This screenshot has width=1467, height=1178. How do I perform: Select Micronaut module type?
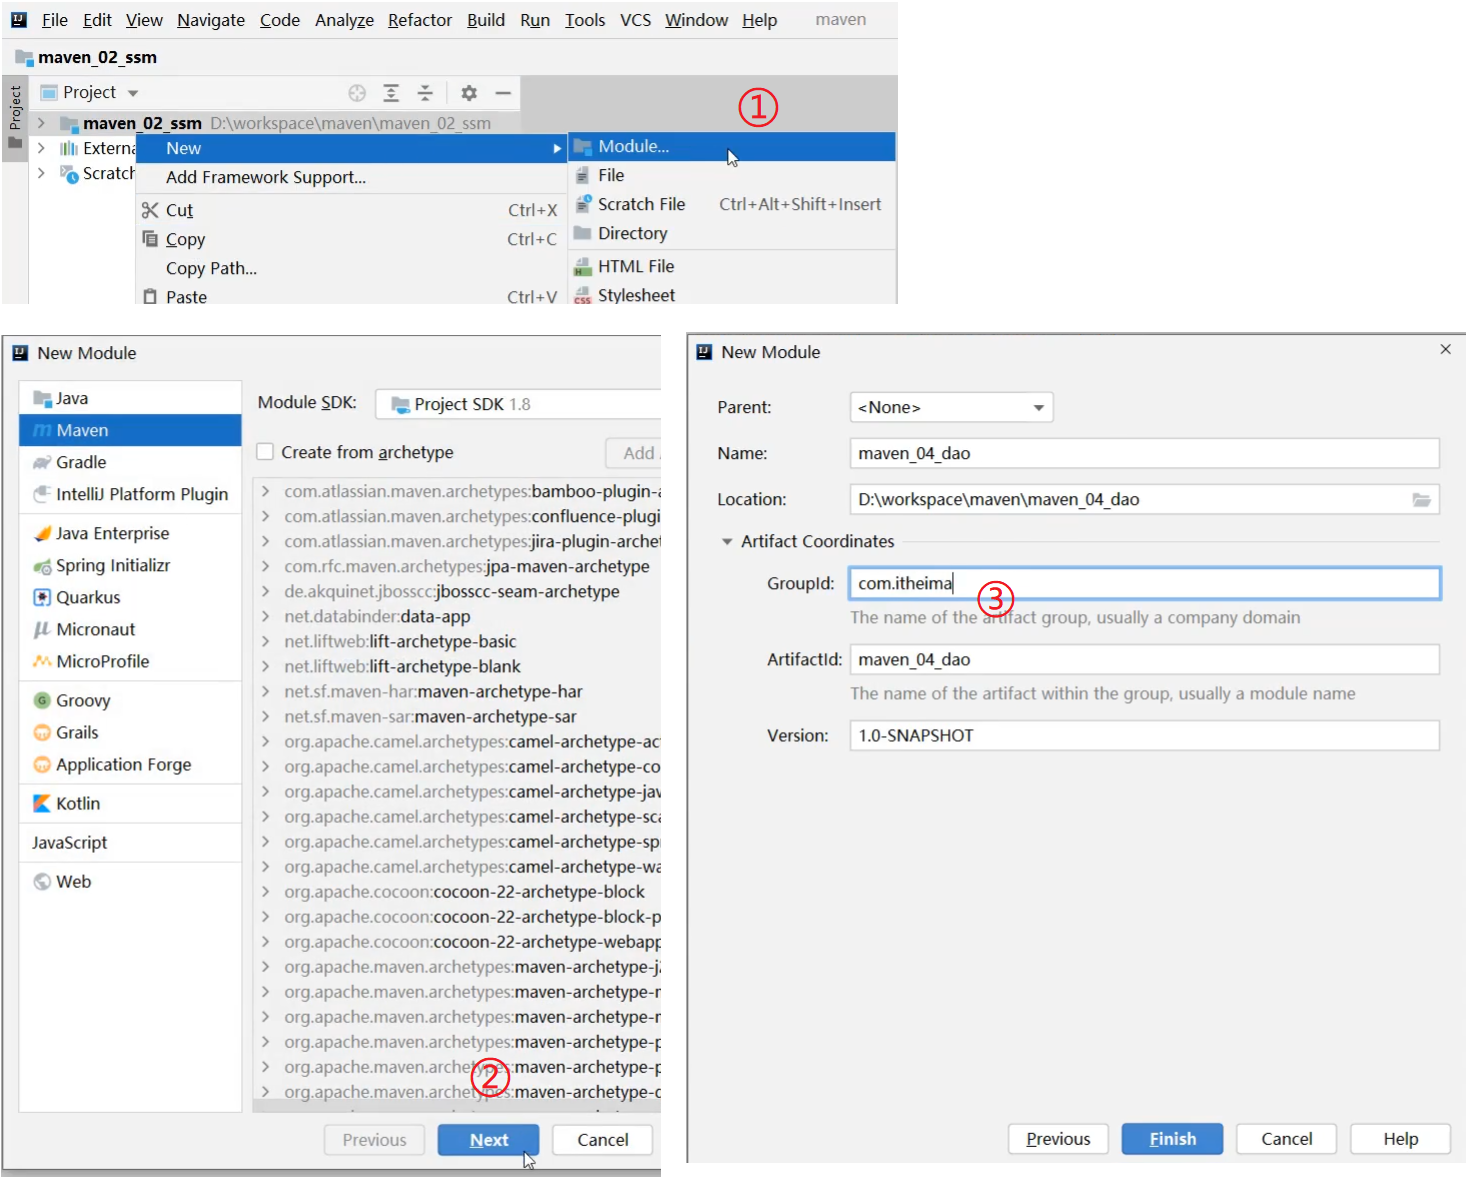130,629
